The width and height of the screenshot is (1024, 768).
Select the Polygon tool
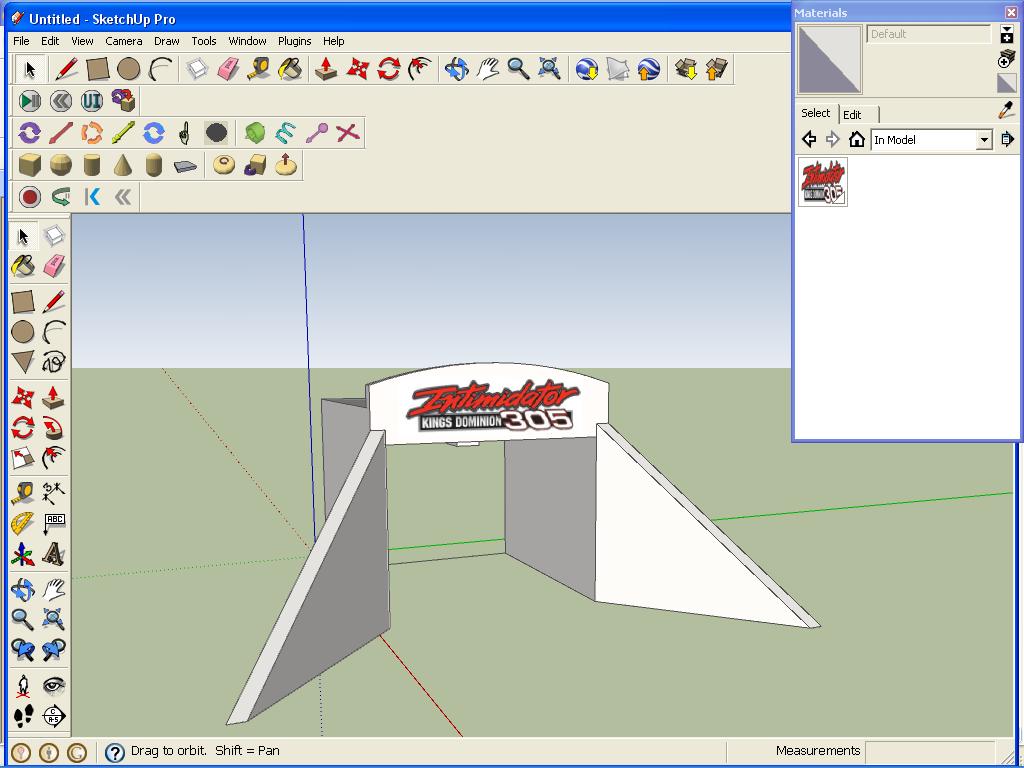(23, 362)
